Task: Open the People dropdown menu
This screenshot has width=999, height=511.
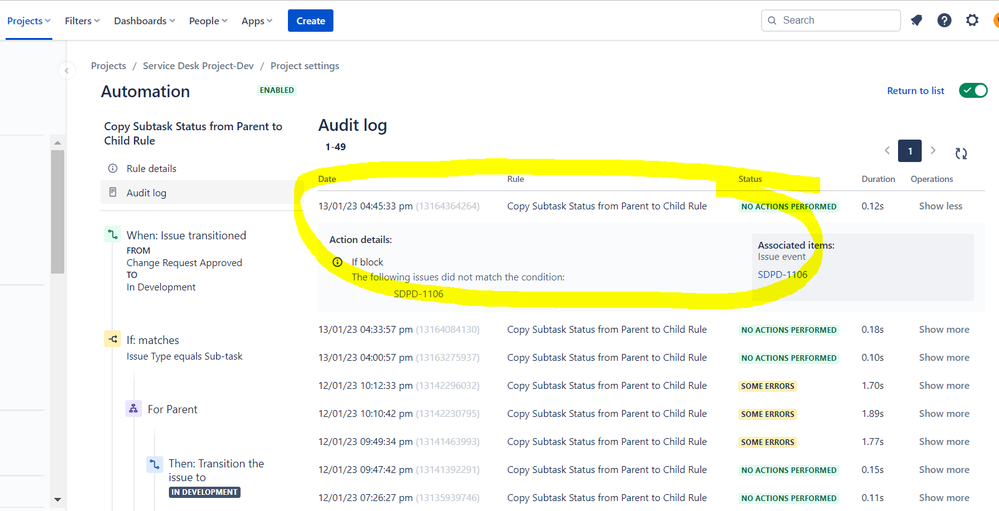Action: click(x=208, y=20)
